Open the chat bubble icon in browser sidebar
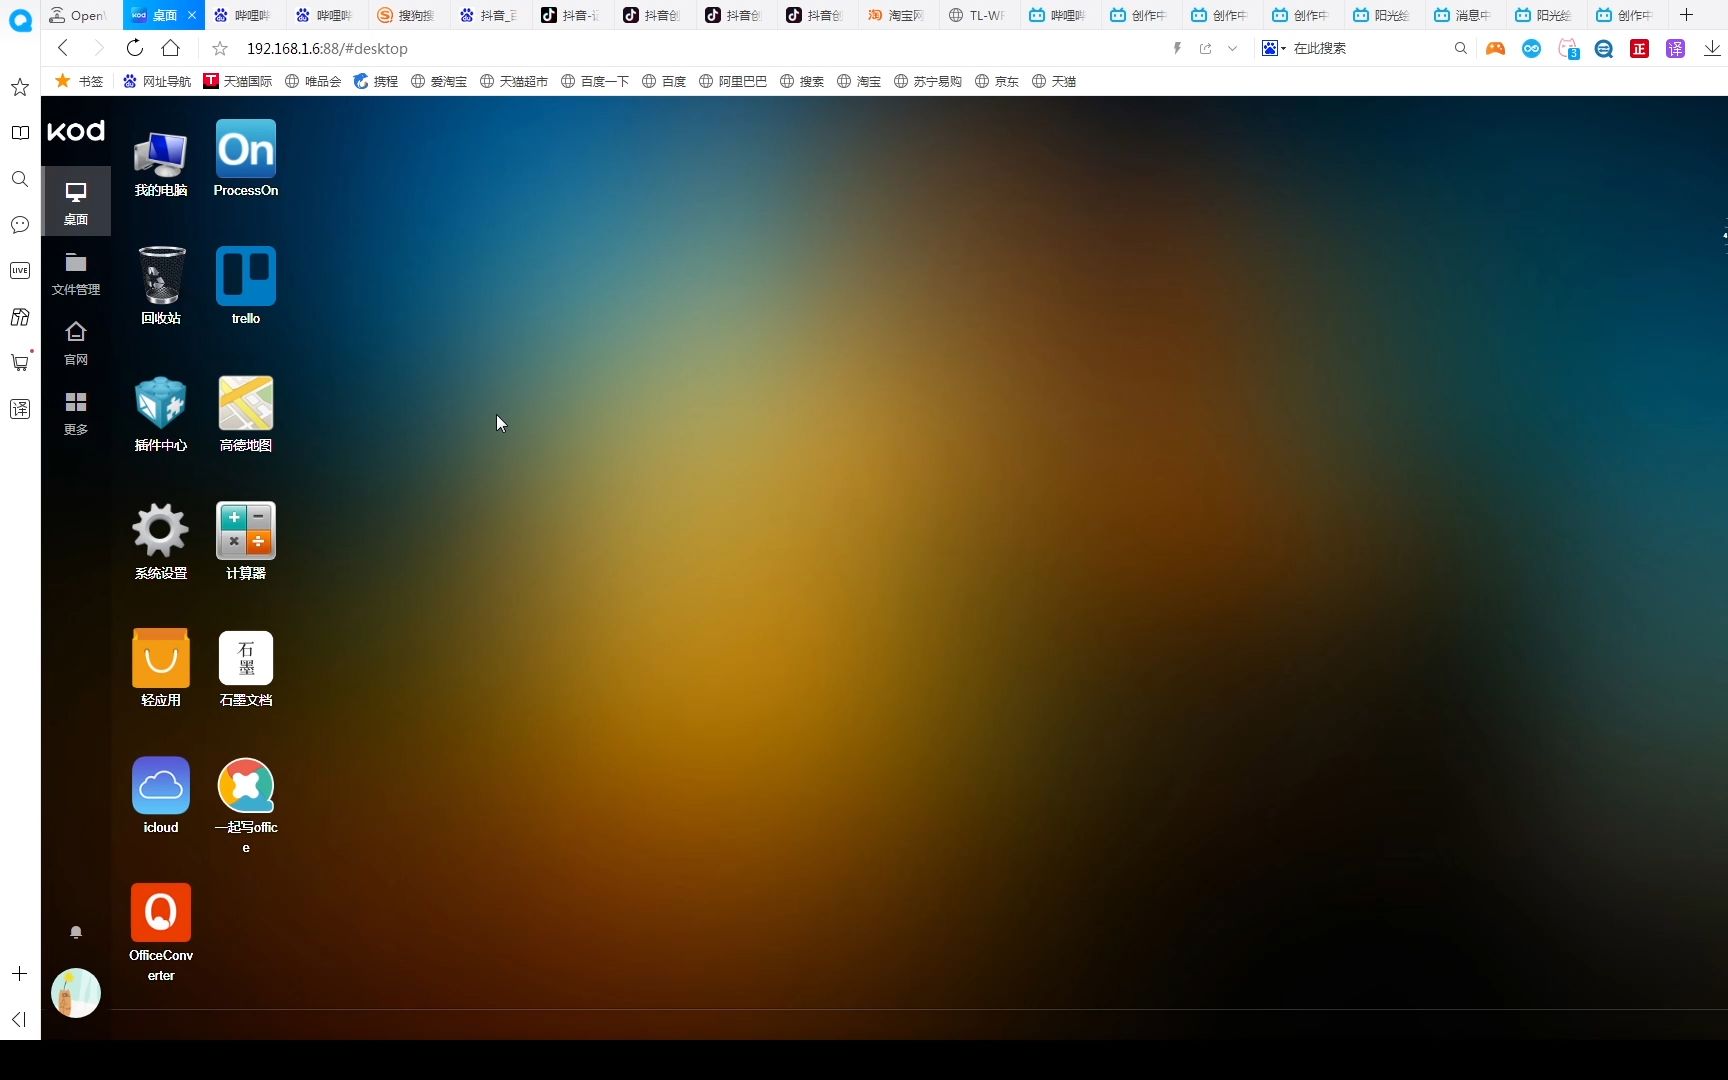This screenshot has height=1080, width=1728. pos(20,225)
